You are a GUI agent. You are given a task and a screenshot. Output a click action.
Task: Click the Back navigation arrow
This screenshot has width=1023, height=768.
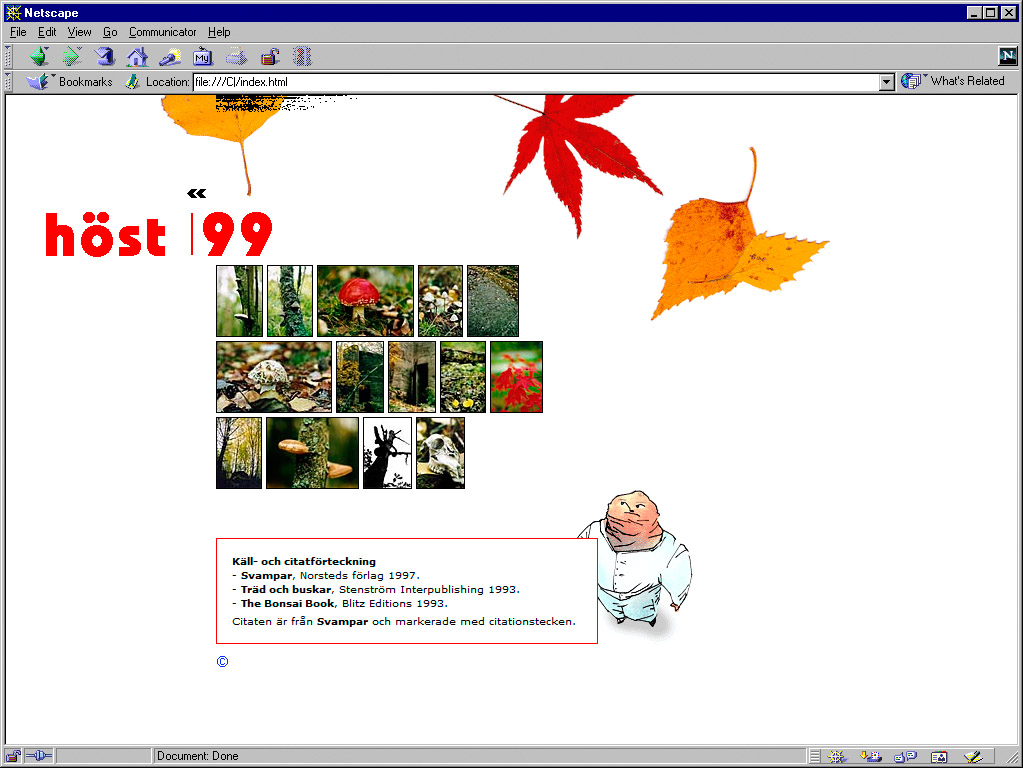click(x=39, y=57)
